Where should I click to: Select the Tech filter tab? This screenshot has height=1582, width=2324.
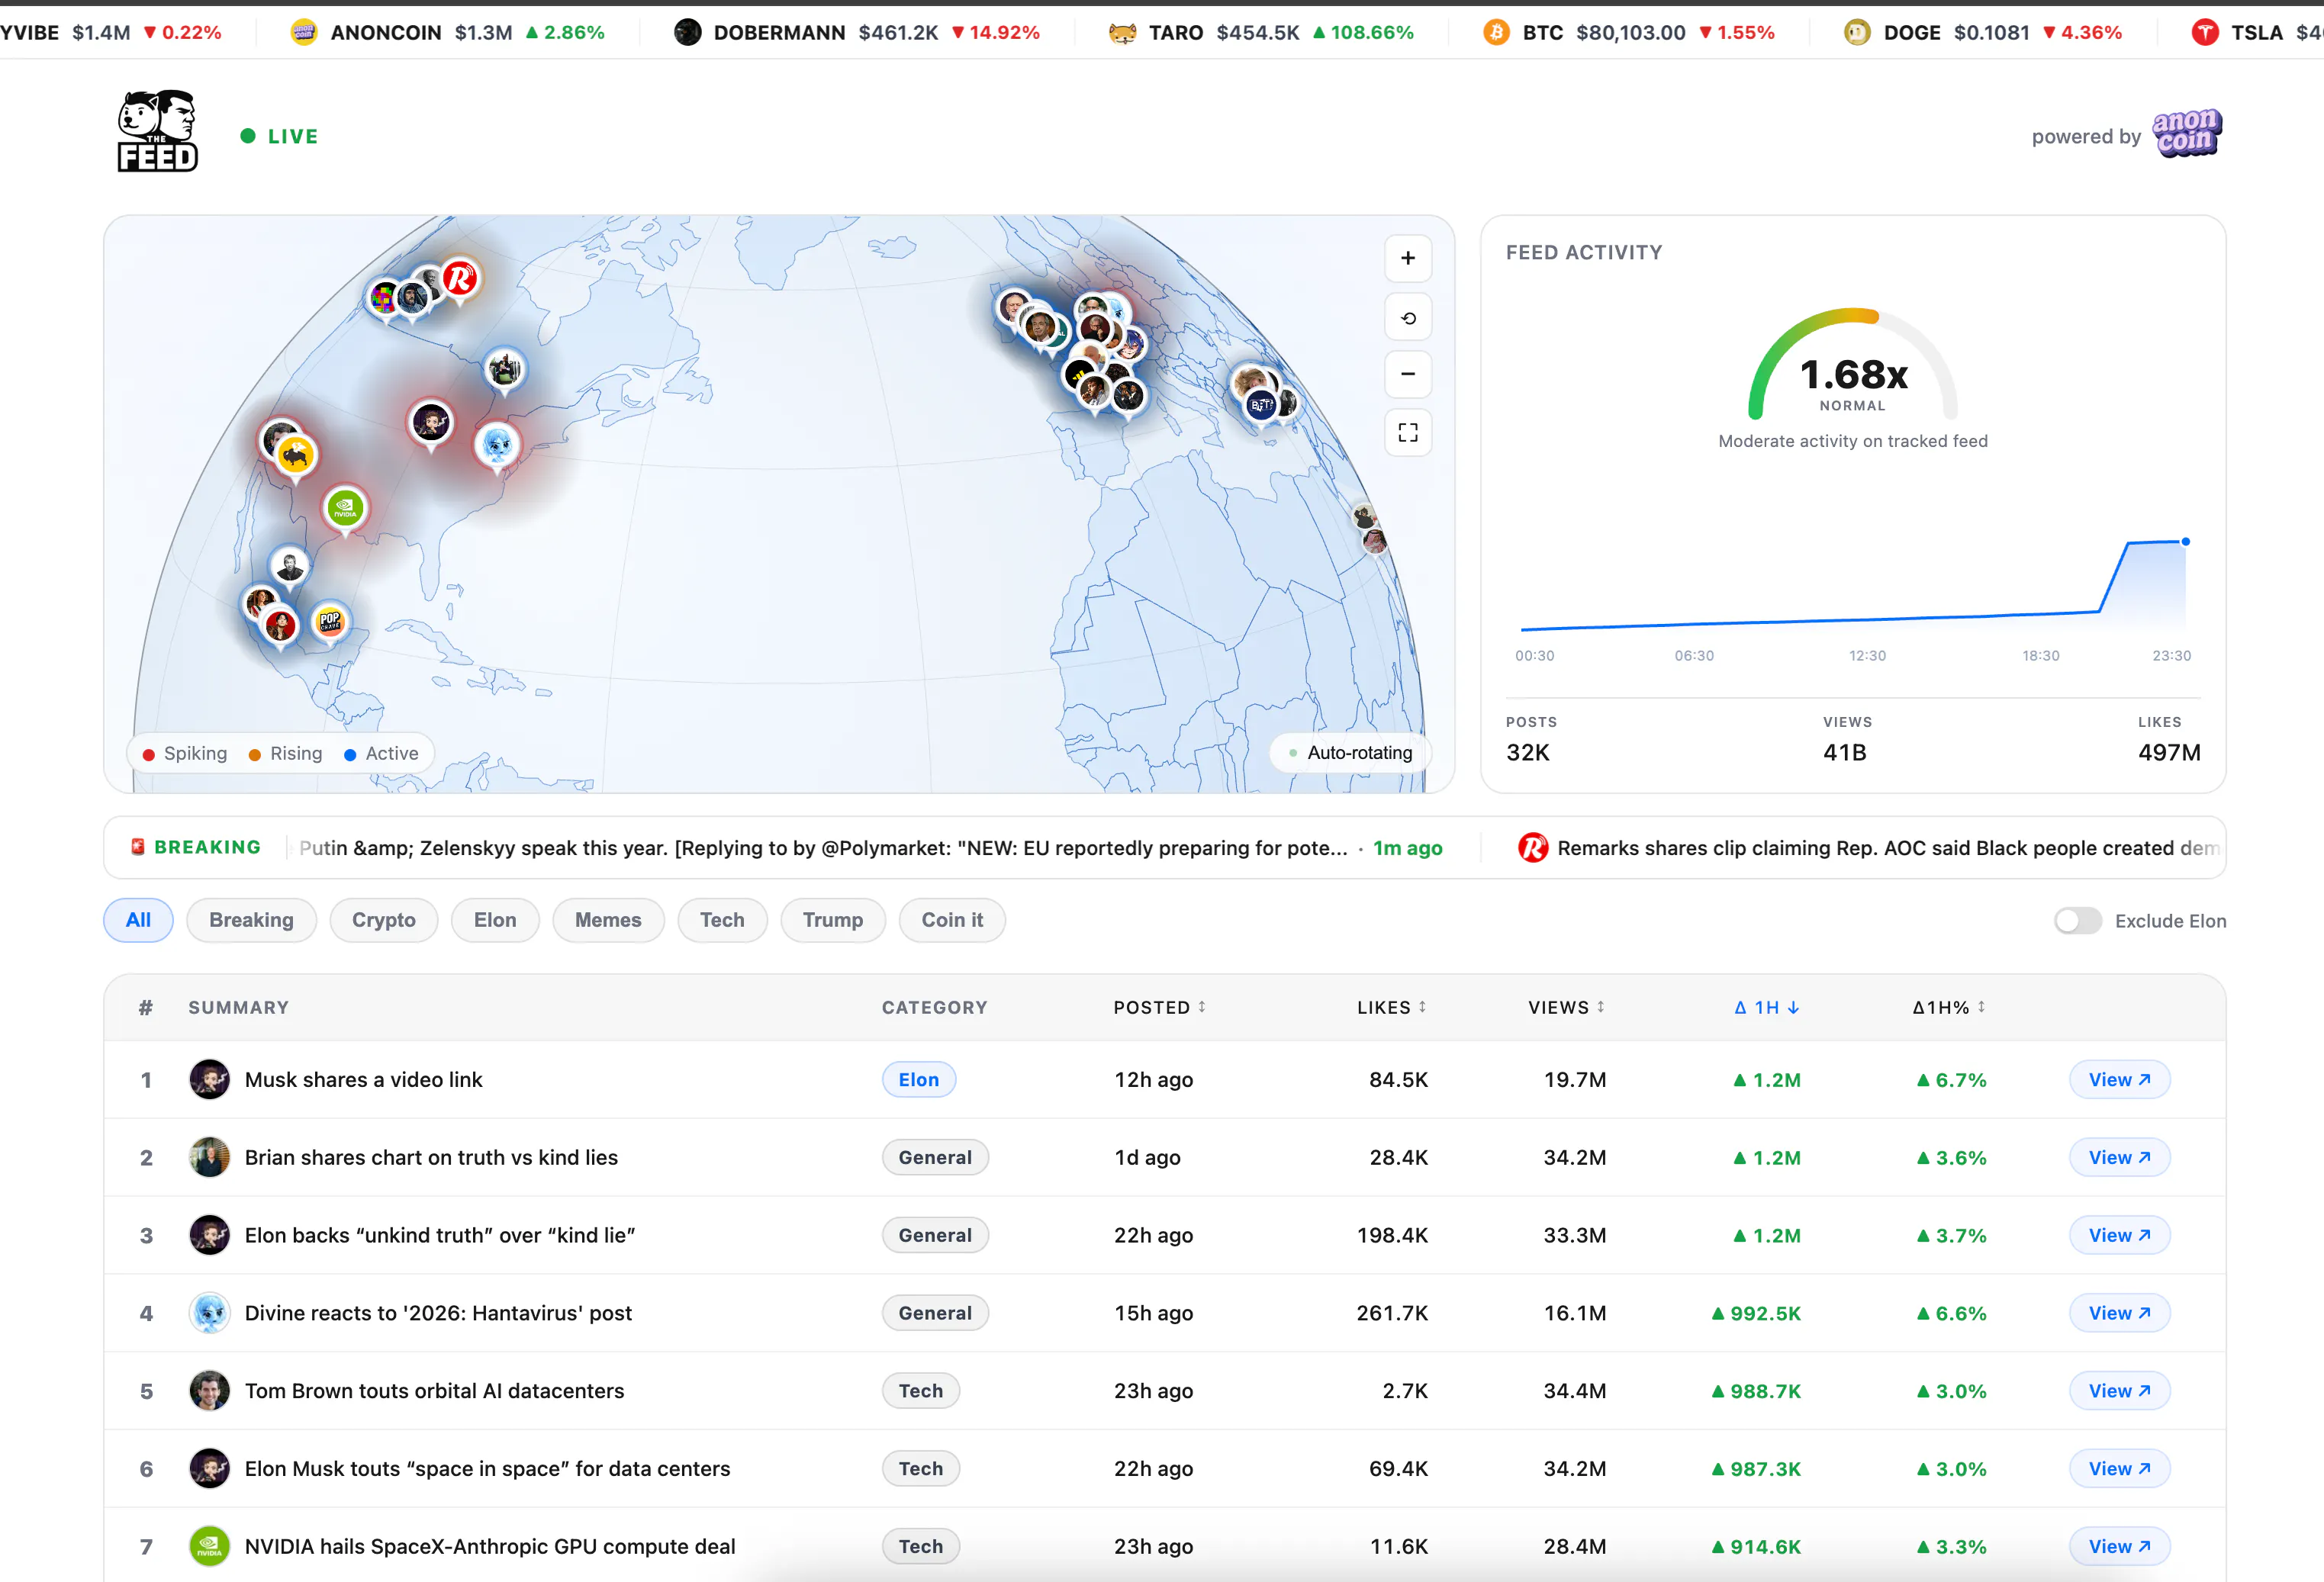point(722,920)
